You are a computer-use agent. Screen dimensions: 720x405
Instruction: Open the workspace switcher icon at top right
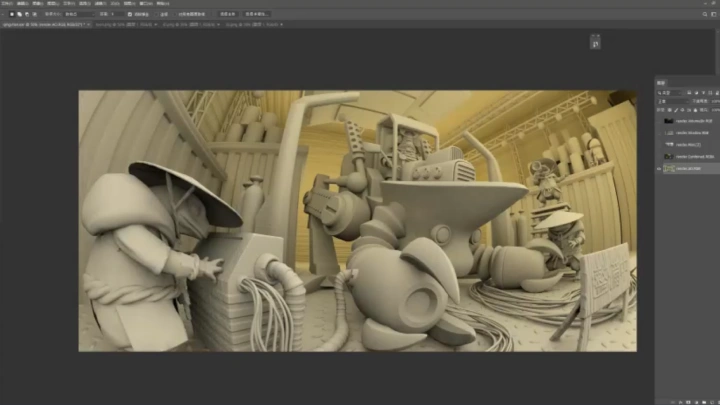tap(714, 14)
